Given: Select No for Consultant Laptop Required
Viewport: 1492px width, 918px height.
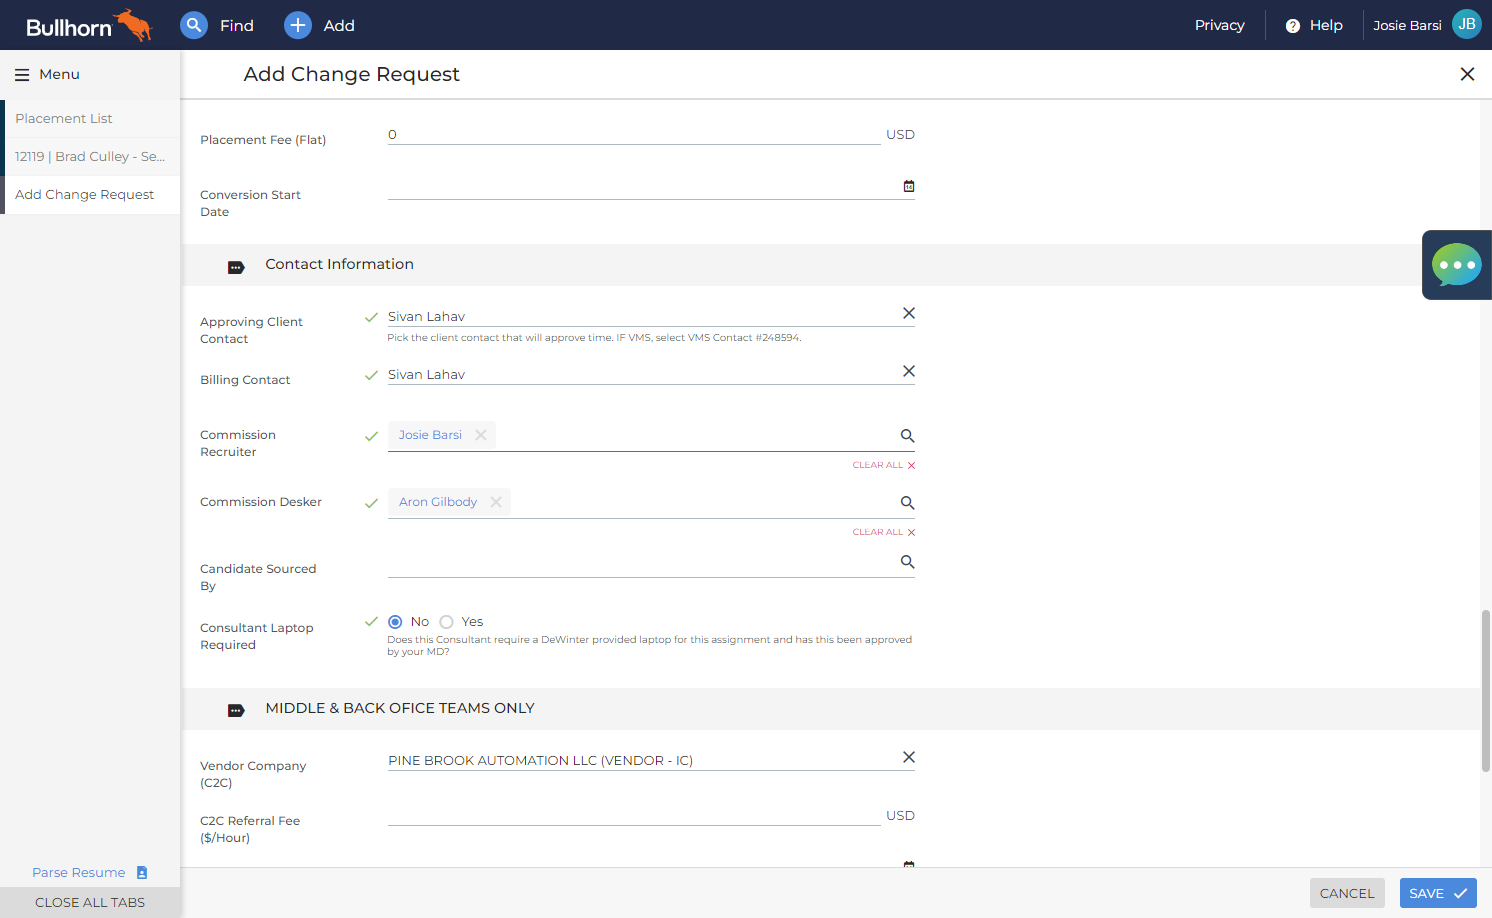Looking at the screenshot, I should pos(395,622).
